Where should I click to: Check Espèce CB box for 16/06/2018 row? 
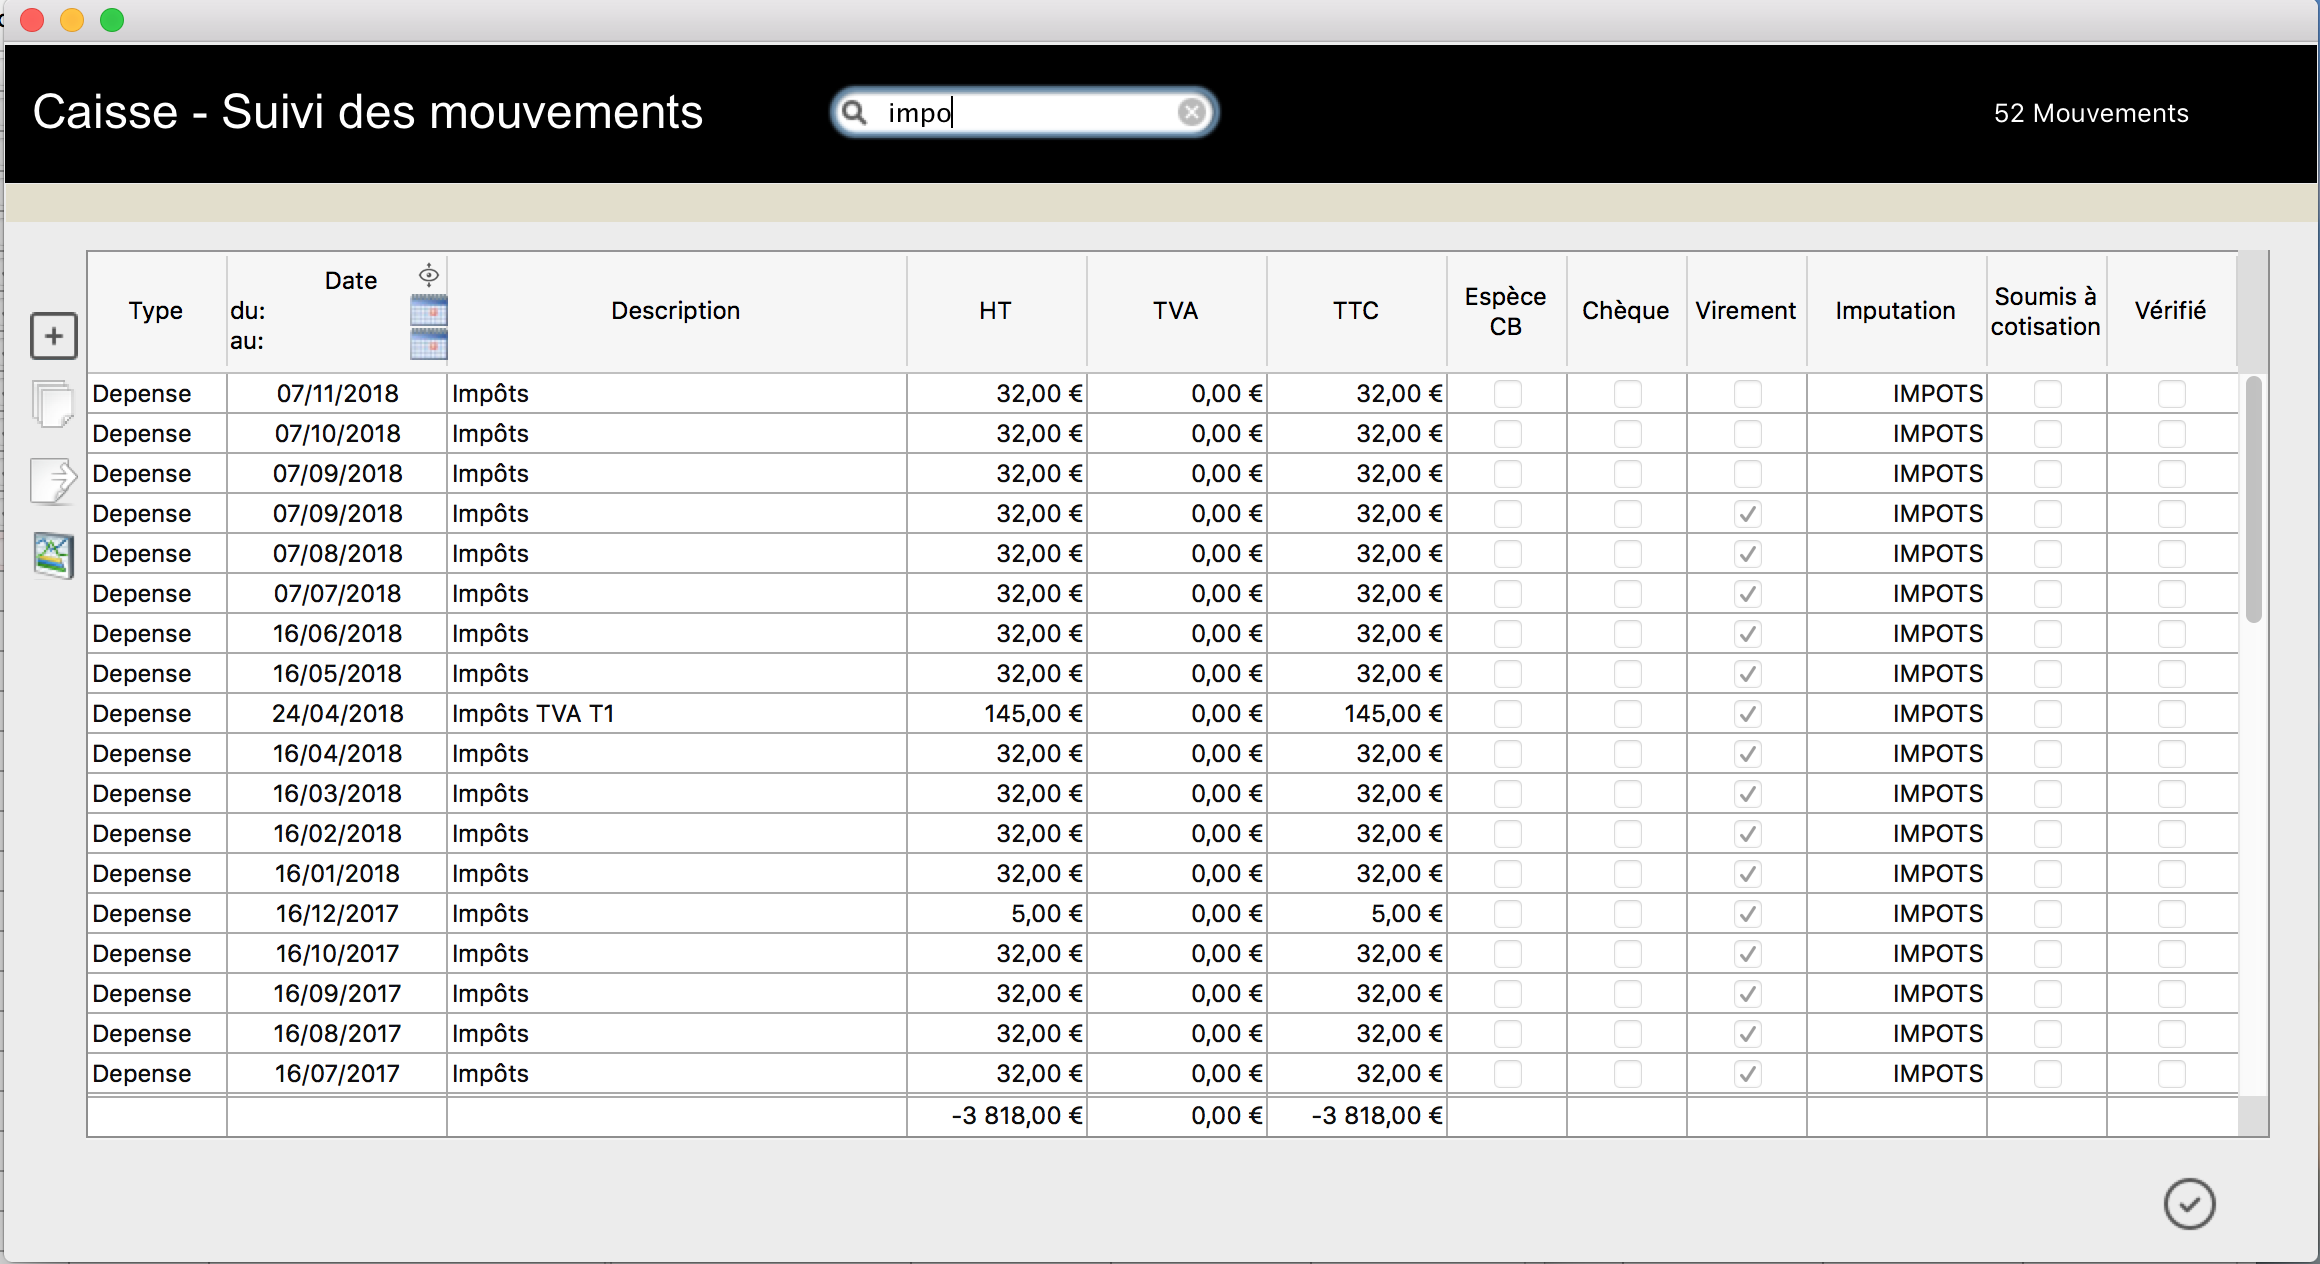tap(1507, 634)
